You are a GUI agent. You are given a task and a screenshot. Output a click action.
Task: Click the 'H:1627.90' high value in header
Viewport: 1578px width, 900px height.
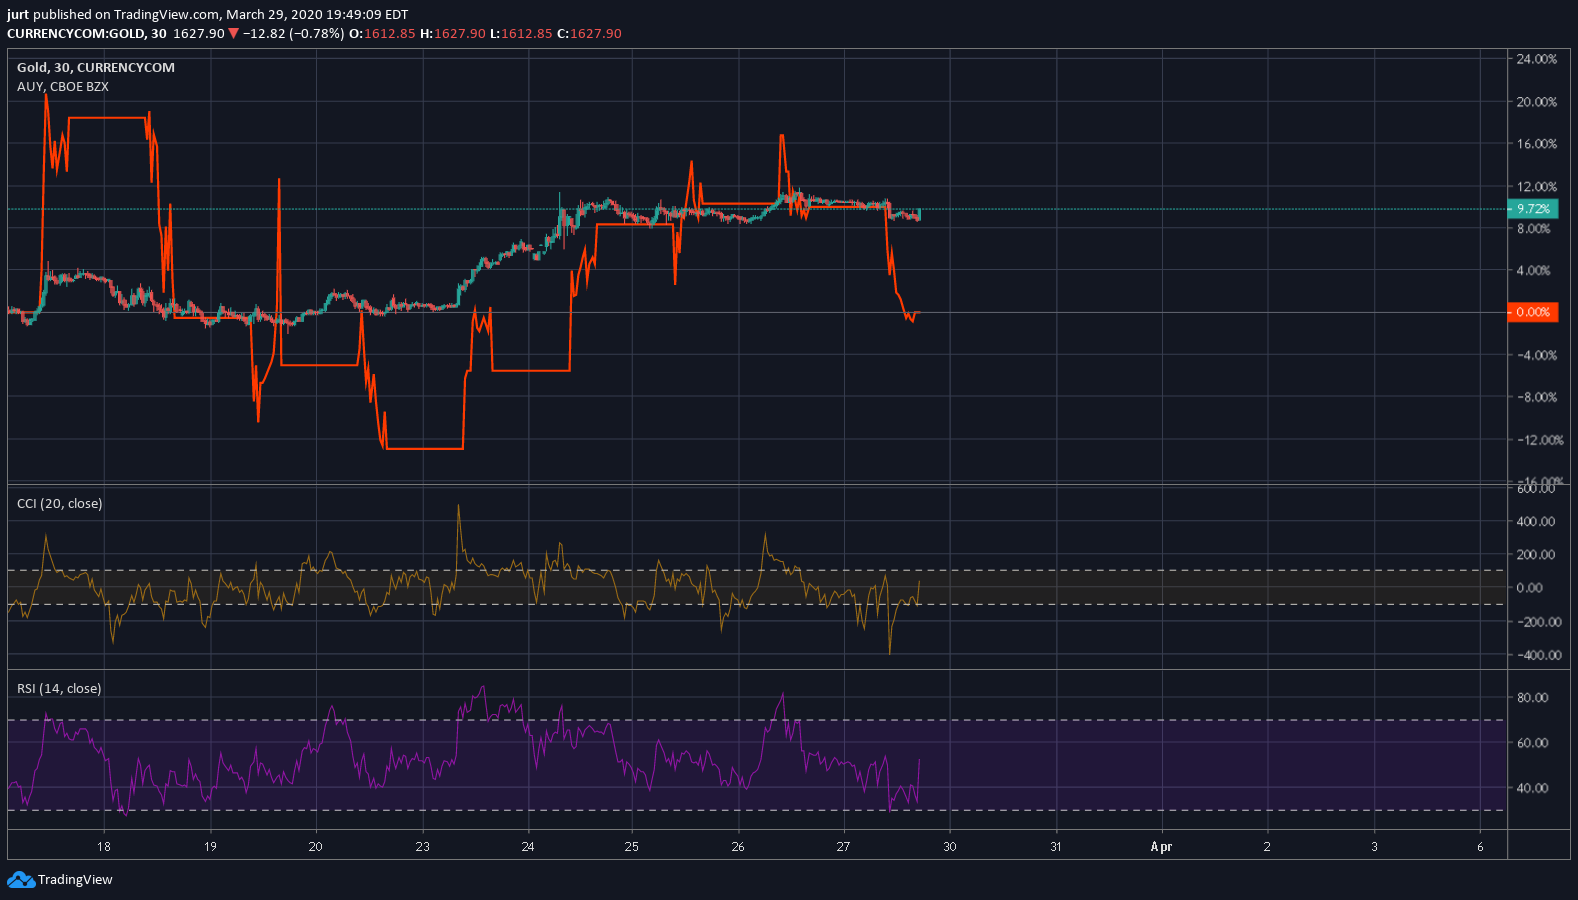click(x=452, y=33)
